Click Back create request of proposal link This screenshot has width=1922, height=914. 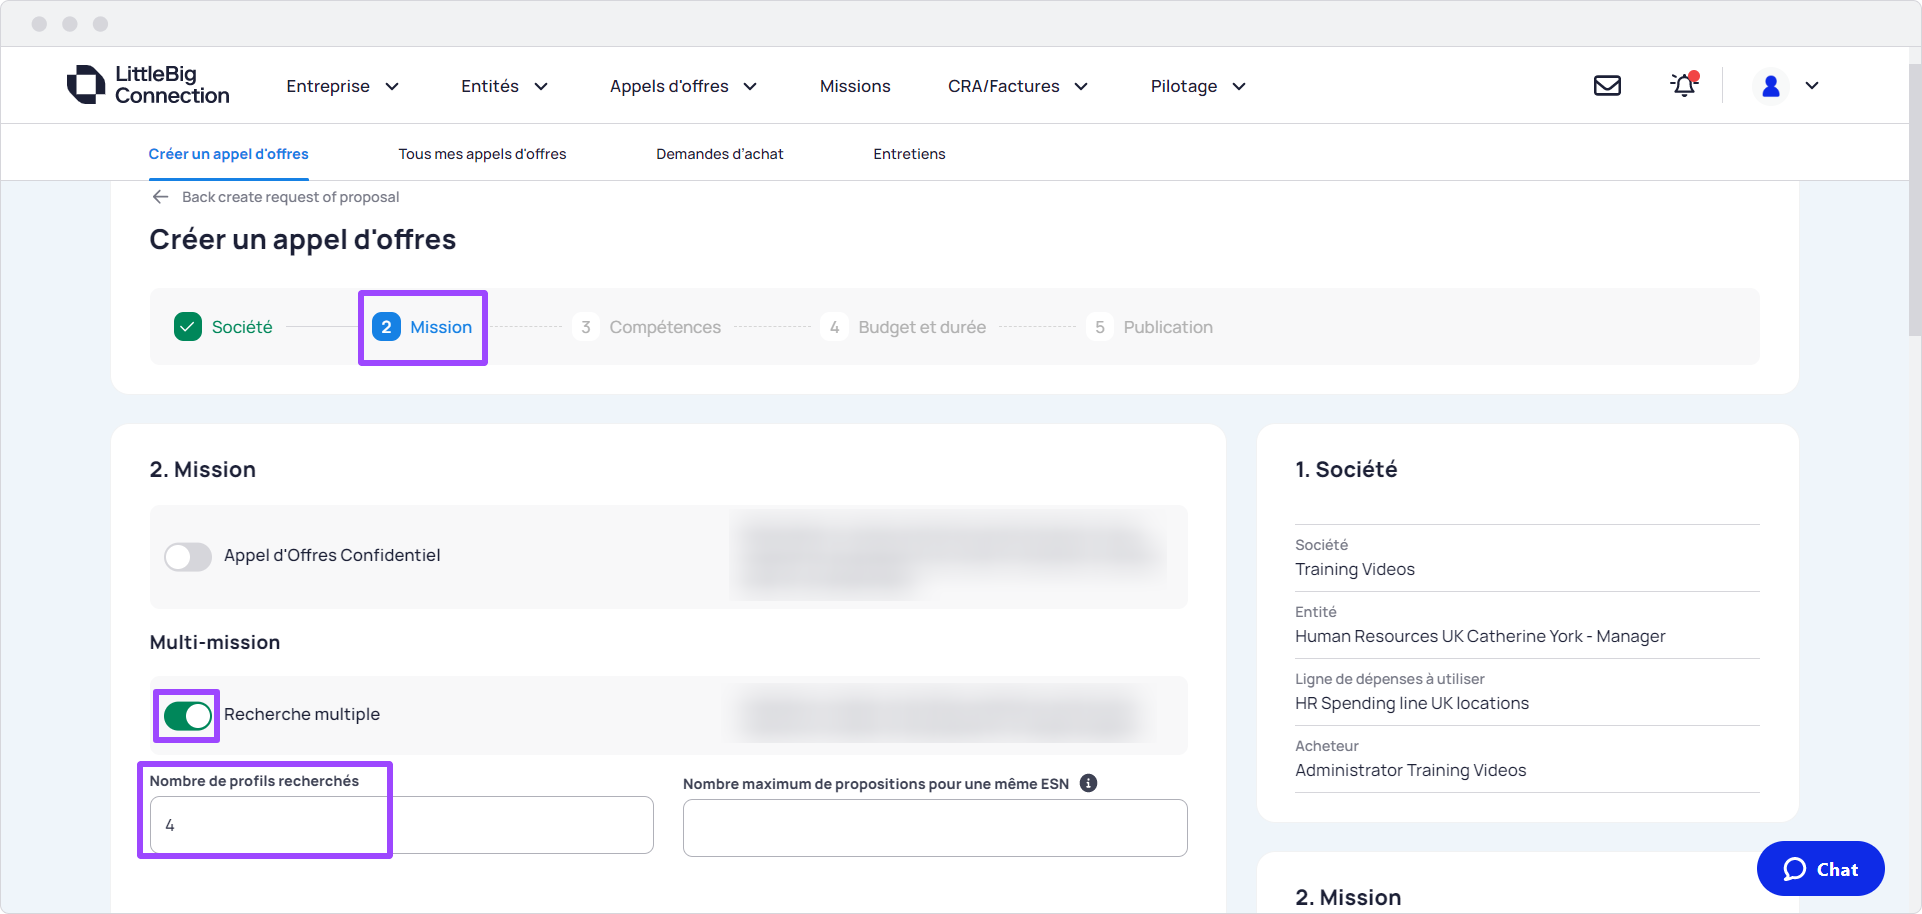290,197
